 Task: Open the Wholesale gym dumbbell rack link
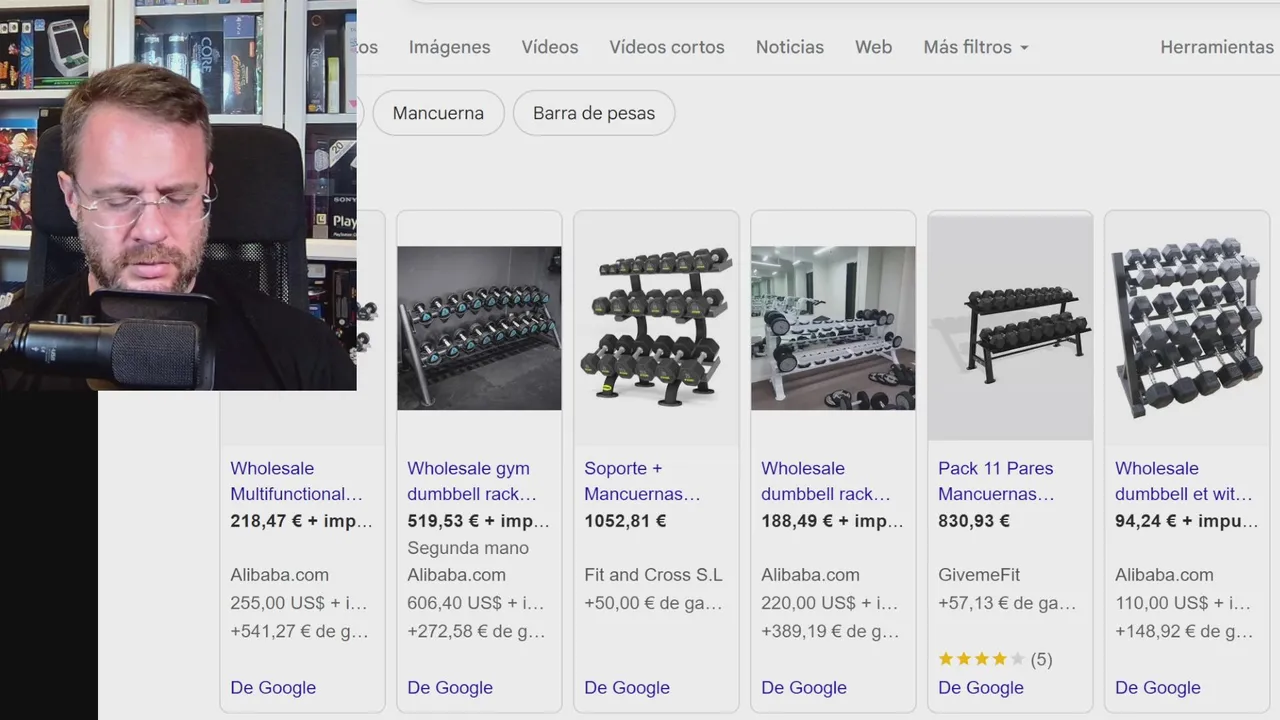click(472, 481)
